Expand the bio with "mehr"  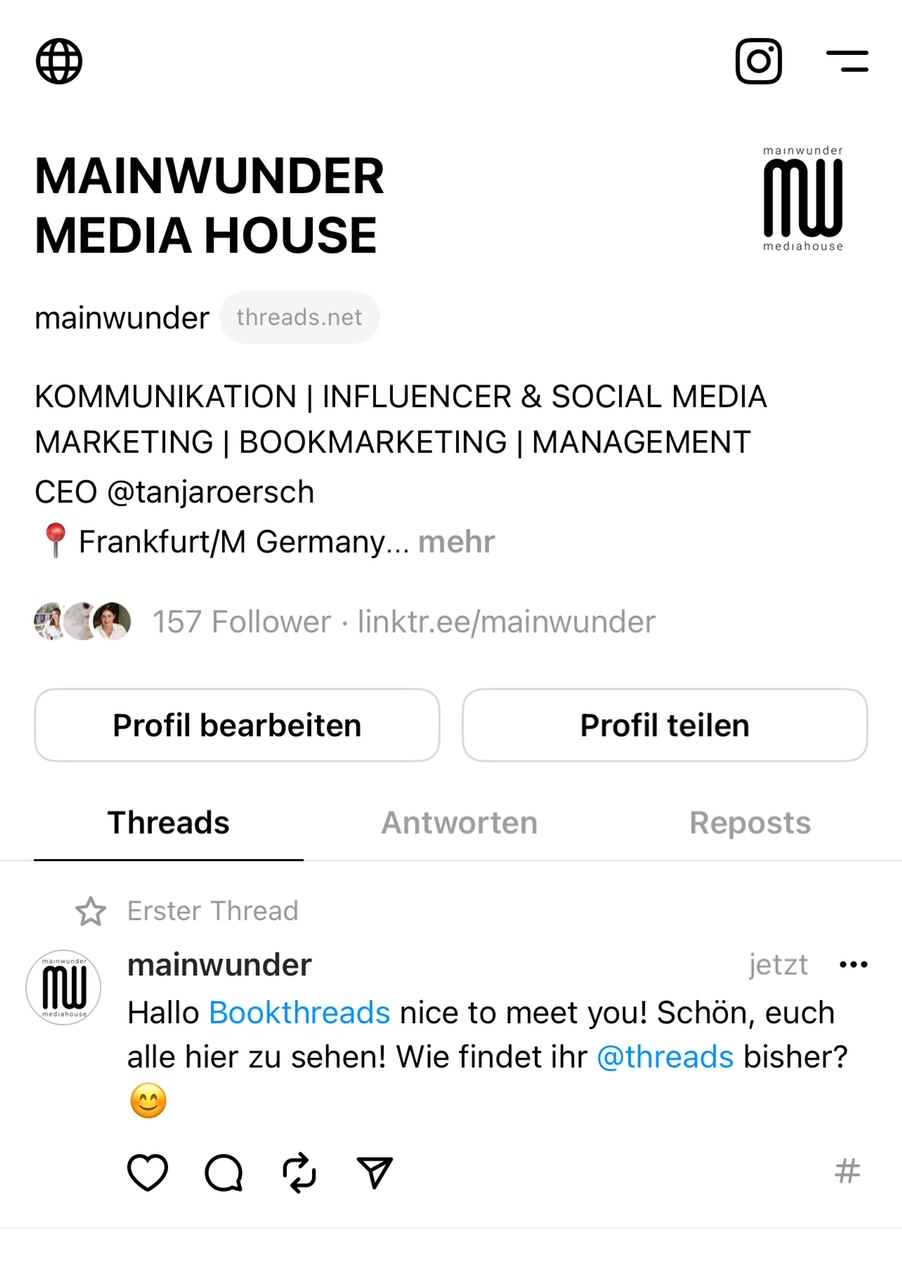click(x=457, y=542)
